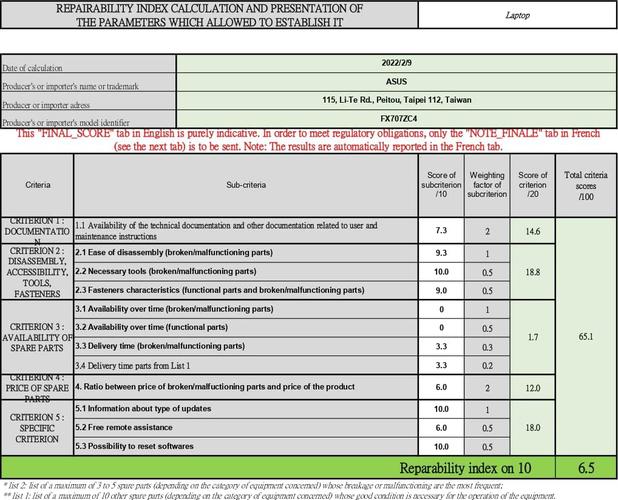Click the 'Date of calculation' label
The image size is (618, 500).
pyautogui.click(x=88, y=64)
